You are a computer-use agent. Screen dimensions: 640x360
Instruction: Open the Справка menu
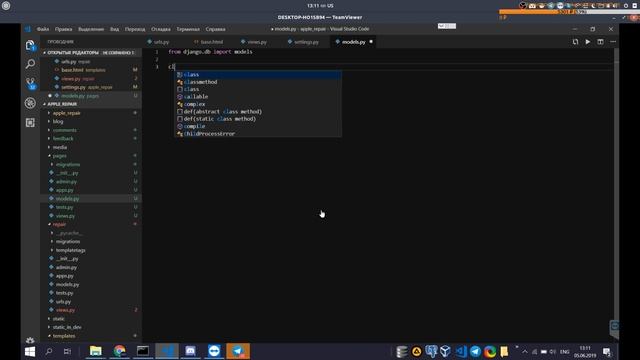(216, 29)
